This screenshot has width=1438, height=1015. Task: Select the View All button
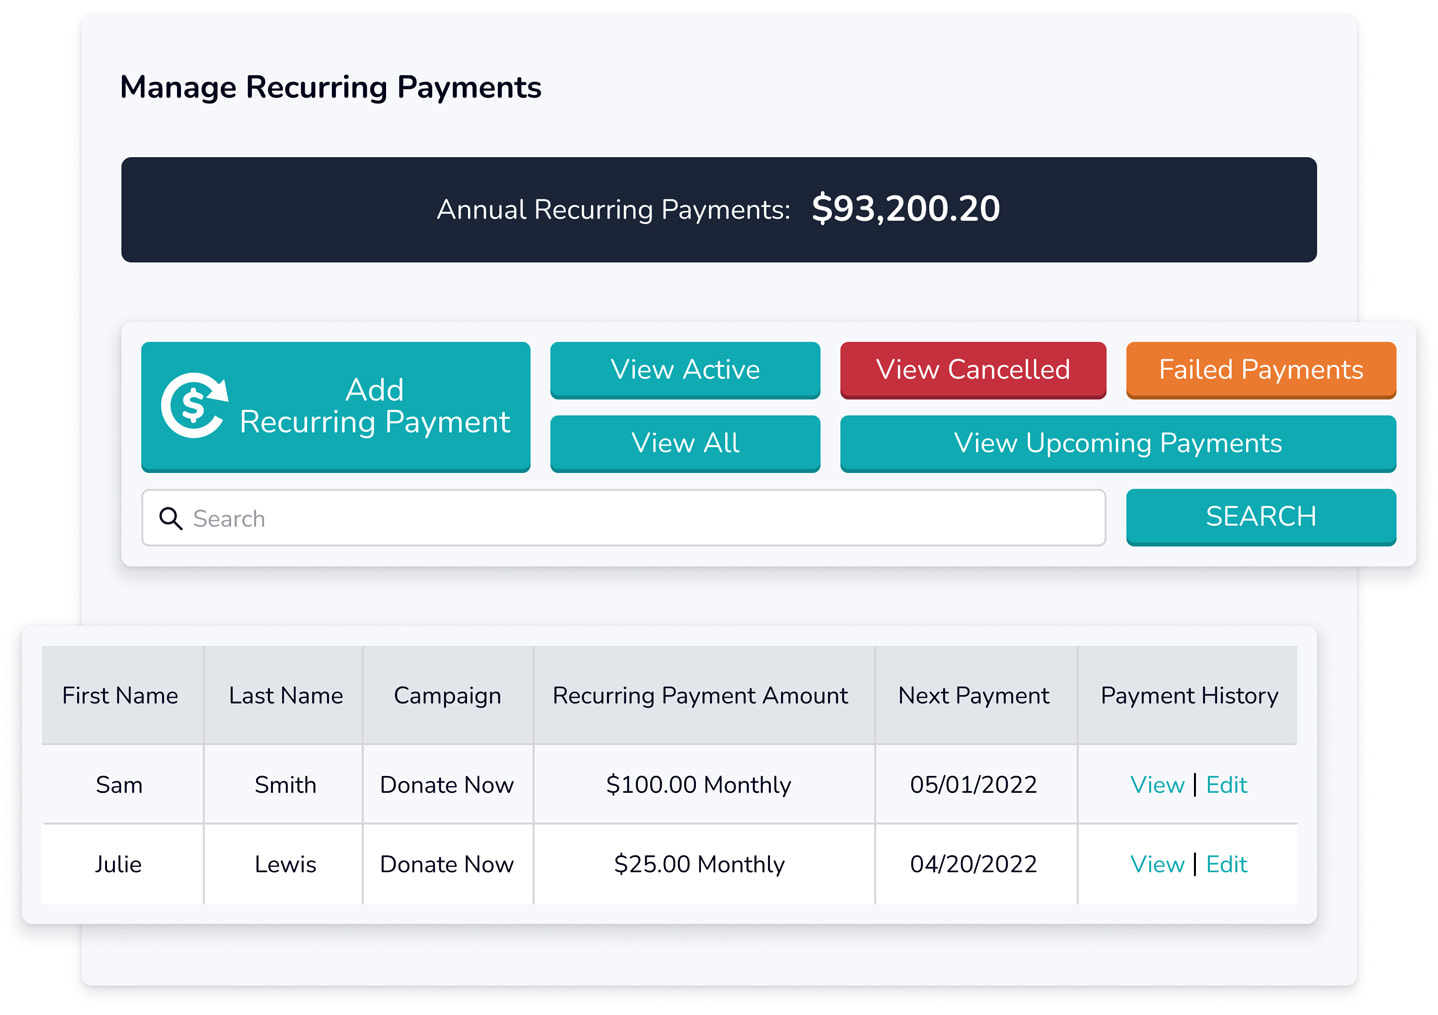685,443
